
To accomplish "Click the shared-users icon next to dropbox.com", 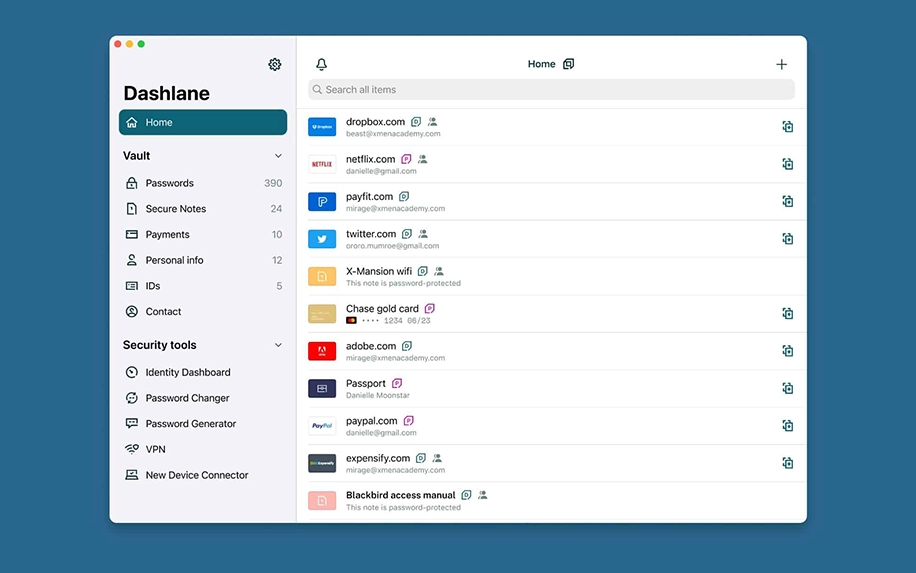I will [x=432, y=121].
